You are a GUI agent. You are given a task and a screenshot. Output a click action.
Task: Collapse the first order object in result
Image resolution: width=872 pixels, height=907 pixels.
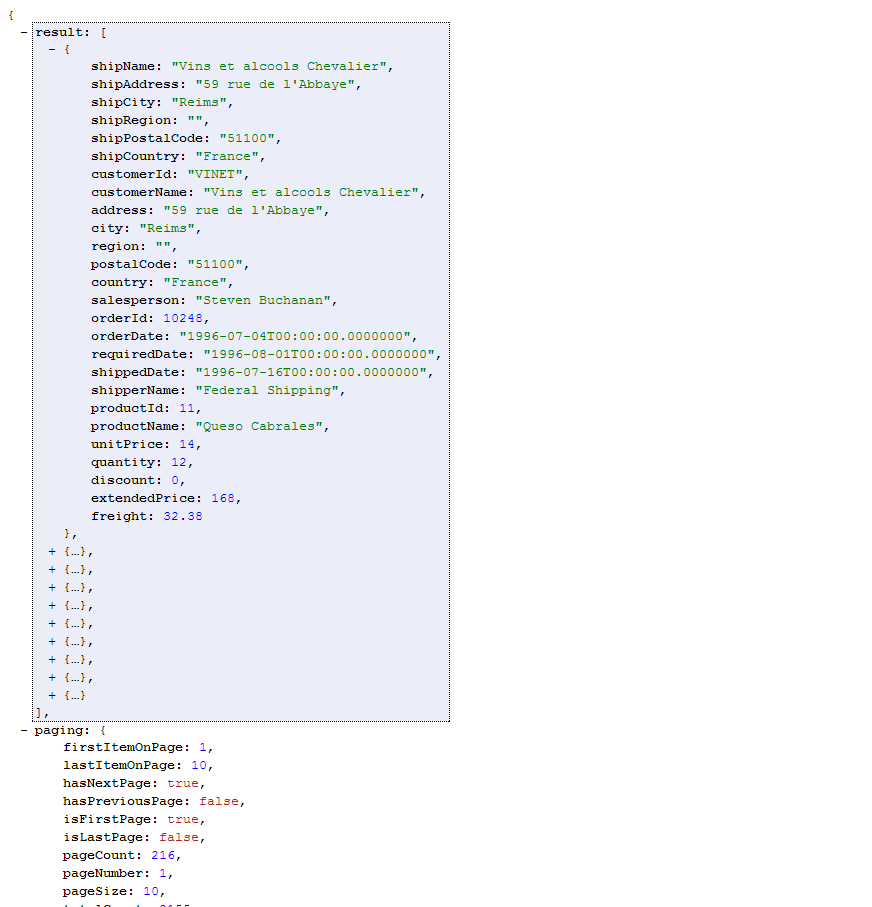[50, 48]
